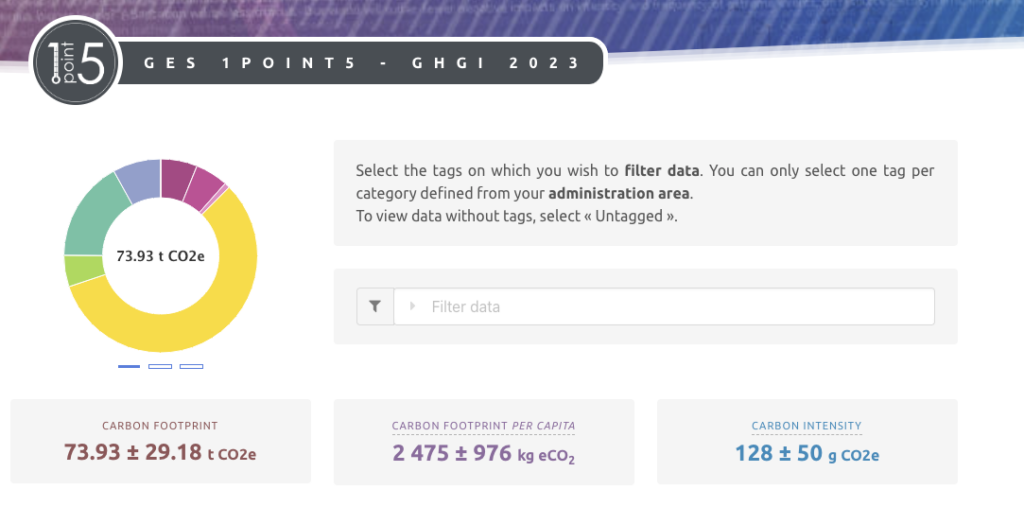Image resolution: width=1024 pixels, height=507 pixels.
Task: Switch to the third chart slide indicator
Action: click(x=191, y=366)
